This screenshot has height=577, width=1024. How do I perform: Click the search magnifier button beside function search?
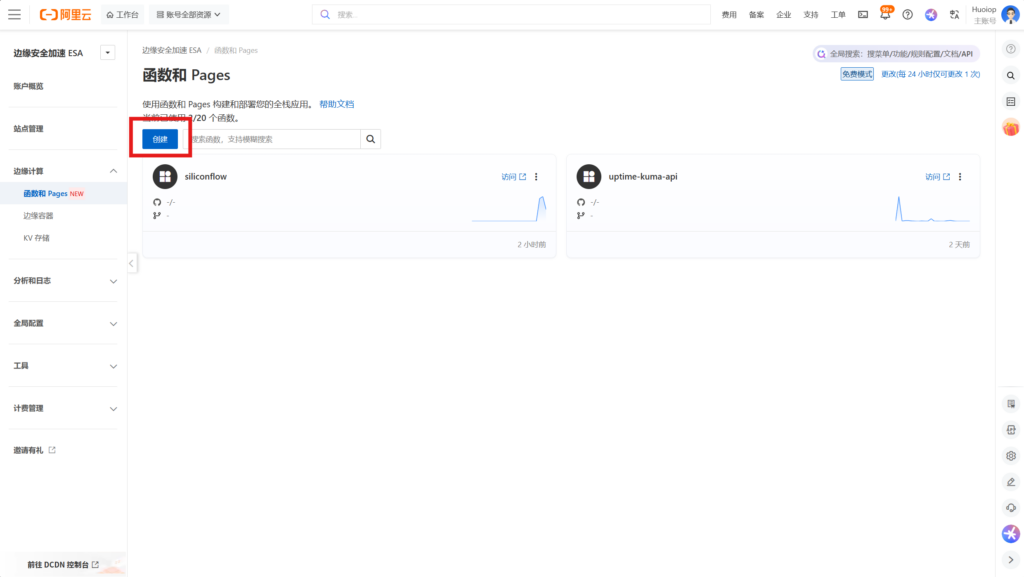point(370,139)
